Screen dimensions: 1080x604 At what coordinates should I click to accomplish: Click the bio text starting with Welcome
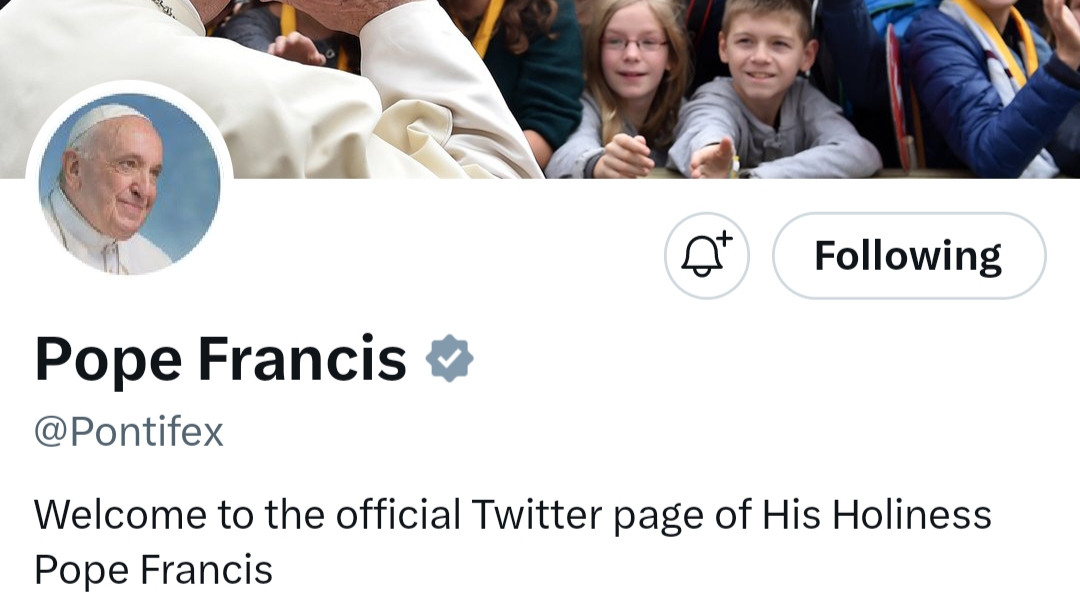click(x=513, y=543)
